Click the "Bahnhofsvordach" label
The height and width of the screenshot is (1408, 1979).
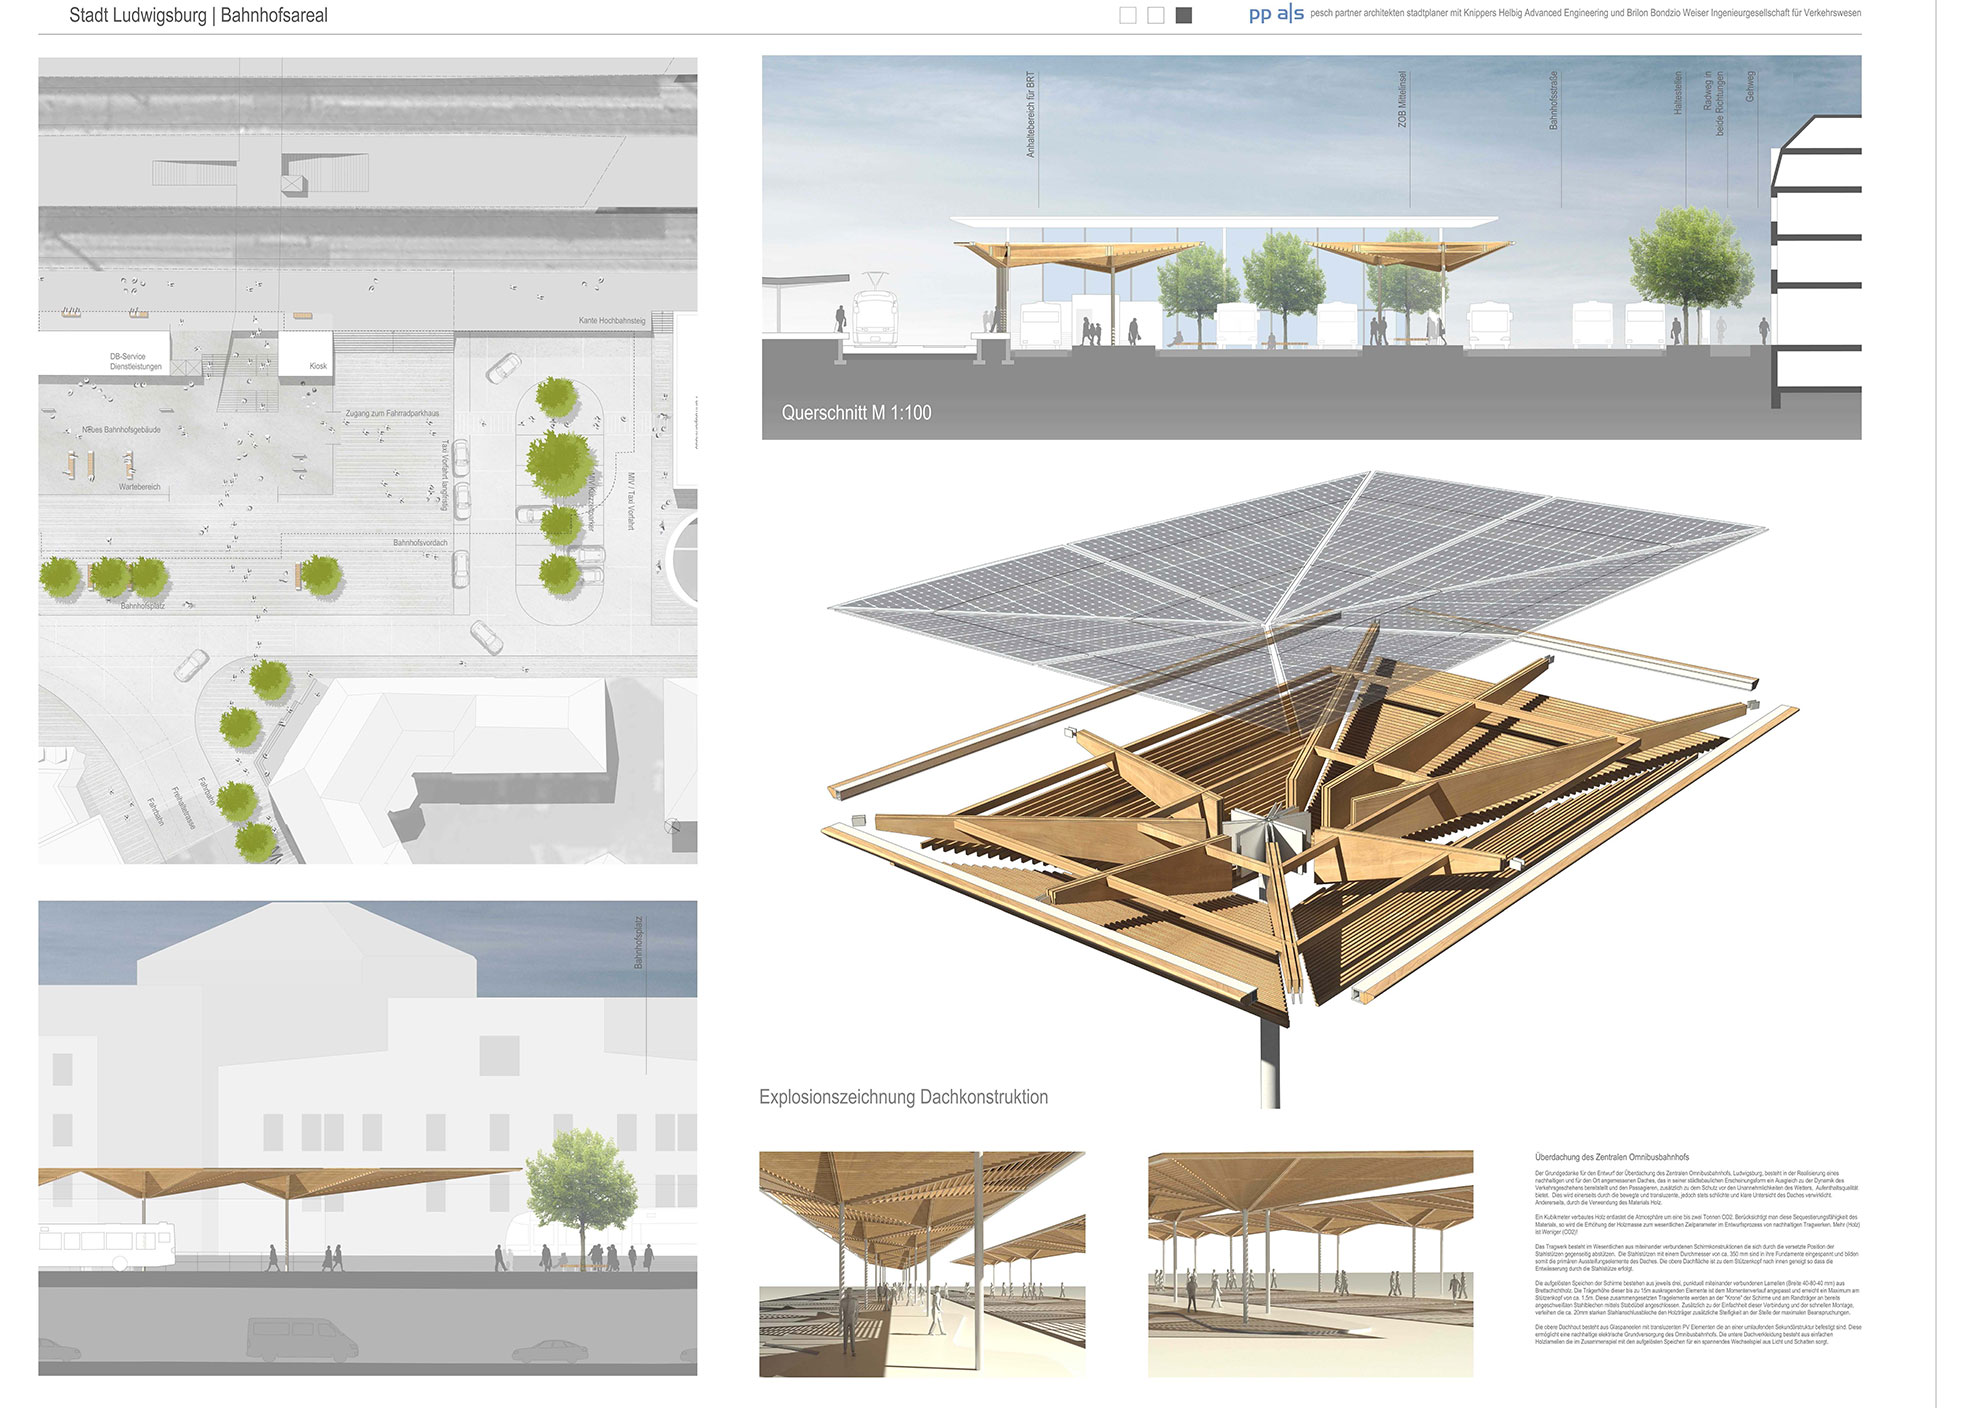[x=420, y=543]
